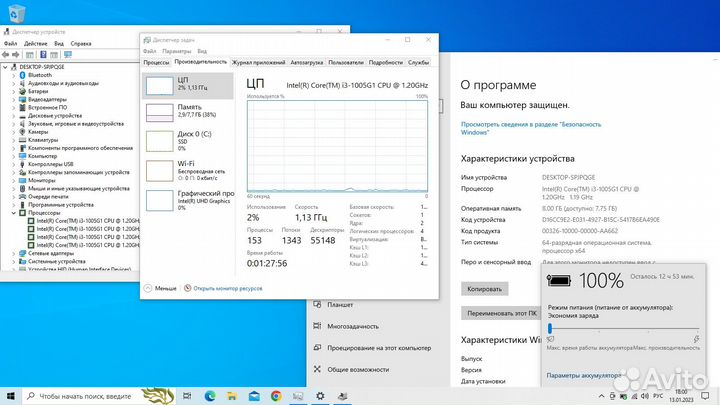Switch to Автозагрузка tab

307,62
